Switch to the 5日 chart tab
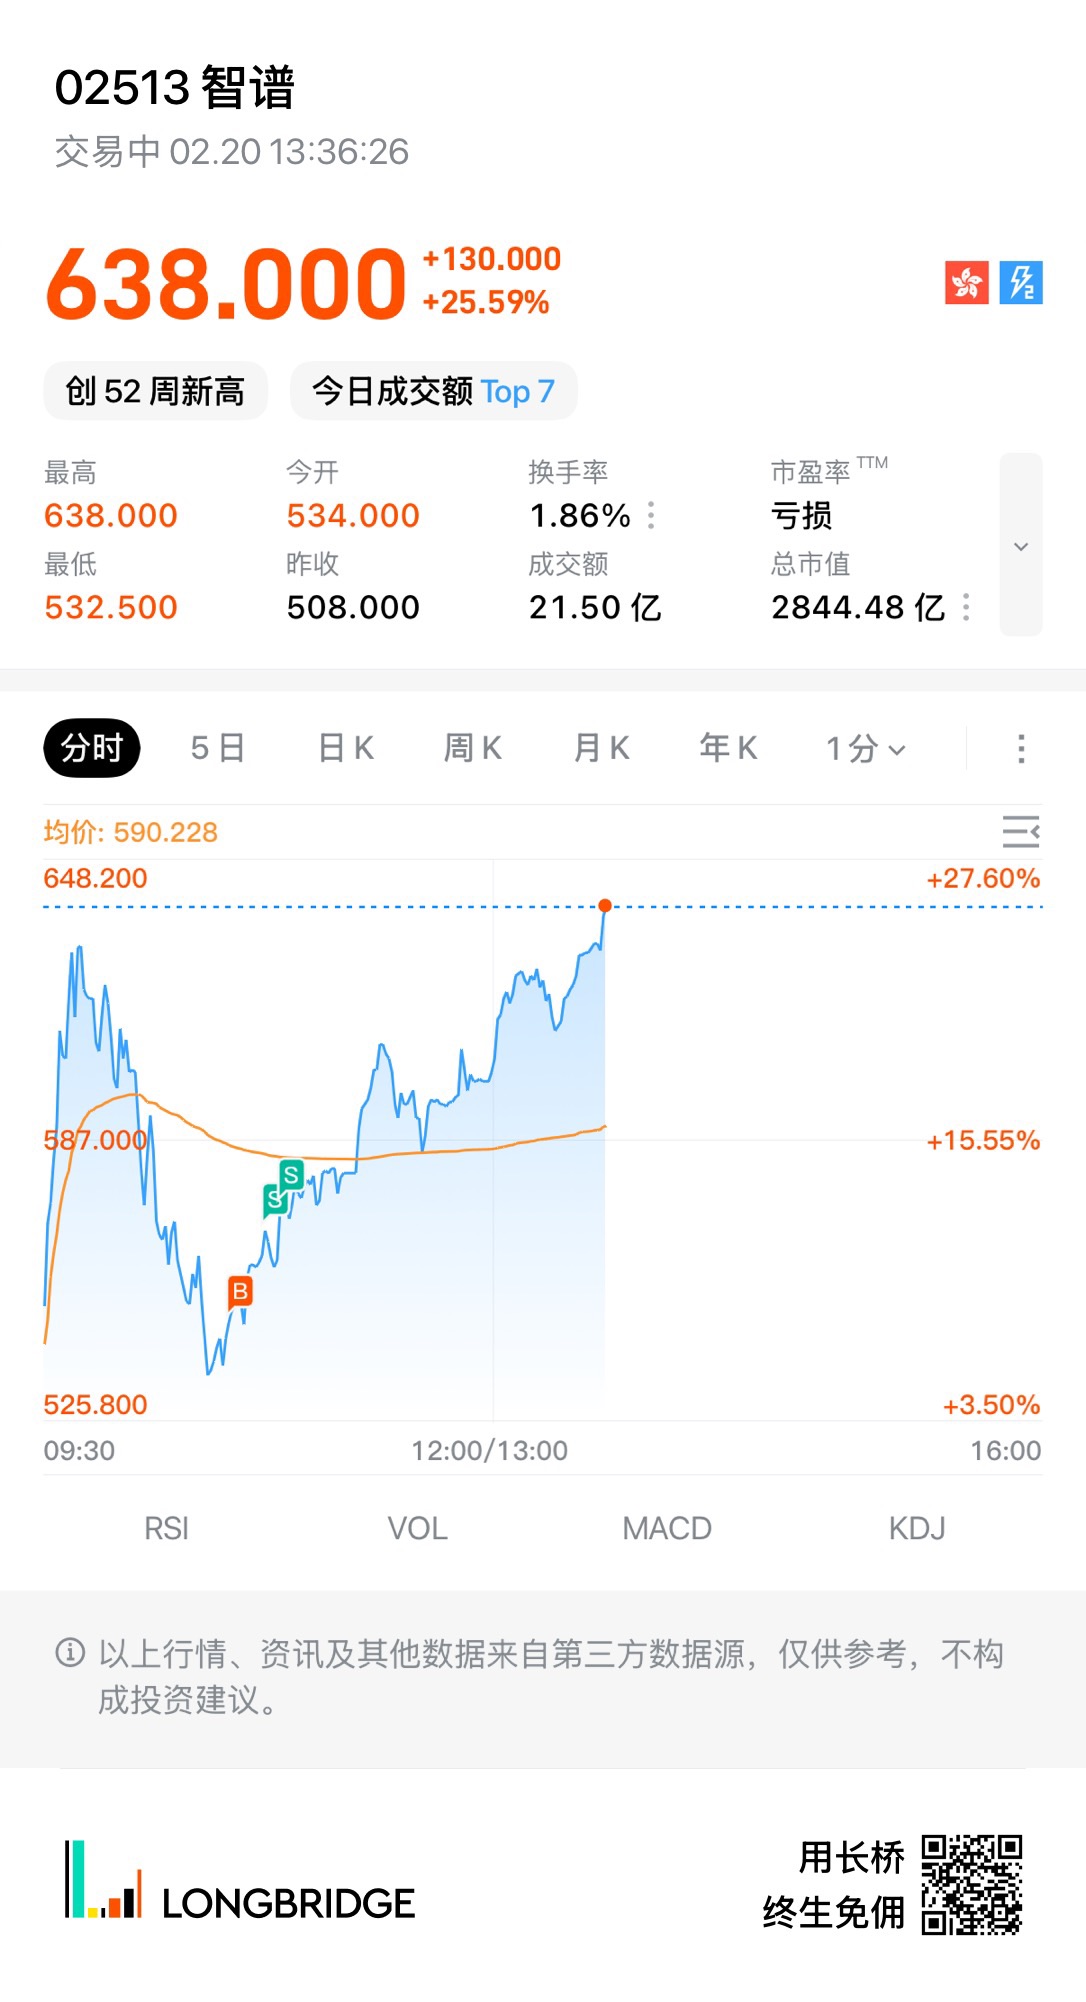1086x2002 pixels. [x=218, y=748]
